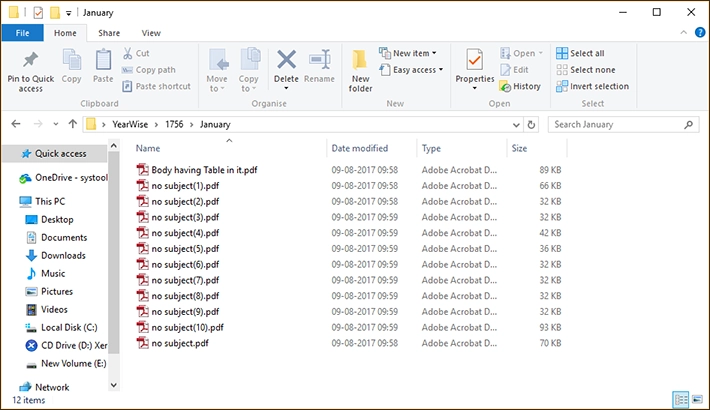Click Select none option
Viewport: 710px width, 410px height.
tap(586, 70)
